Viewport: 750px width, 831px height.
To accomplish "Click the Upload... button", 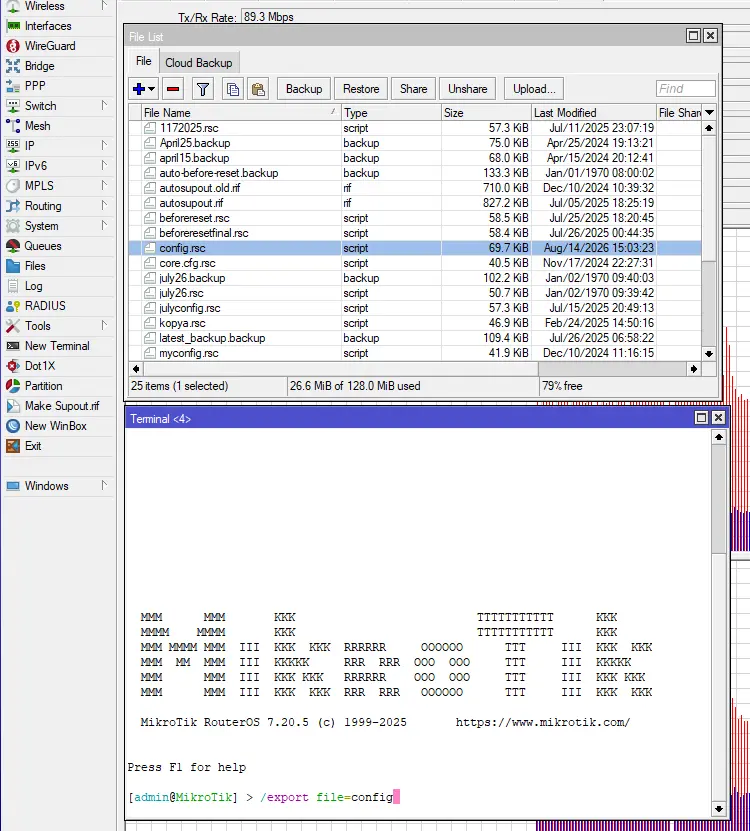I will (534, 89).
